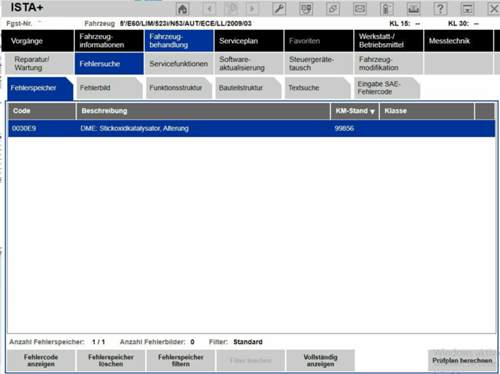Open the wrench settings icon
This screenshot has width=500, height=374.
[279, 8]
